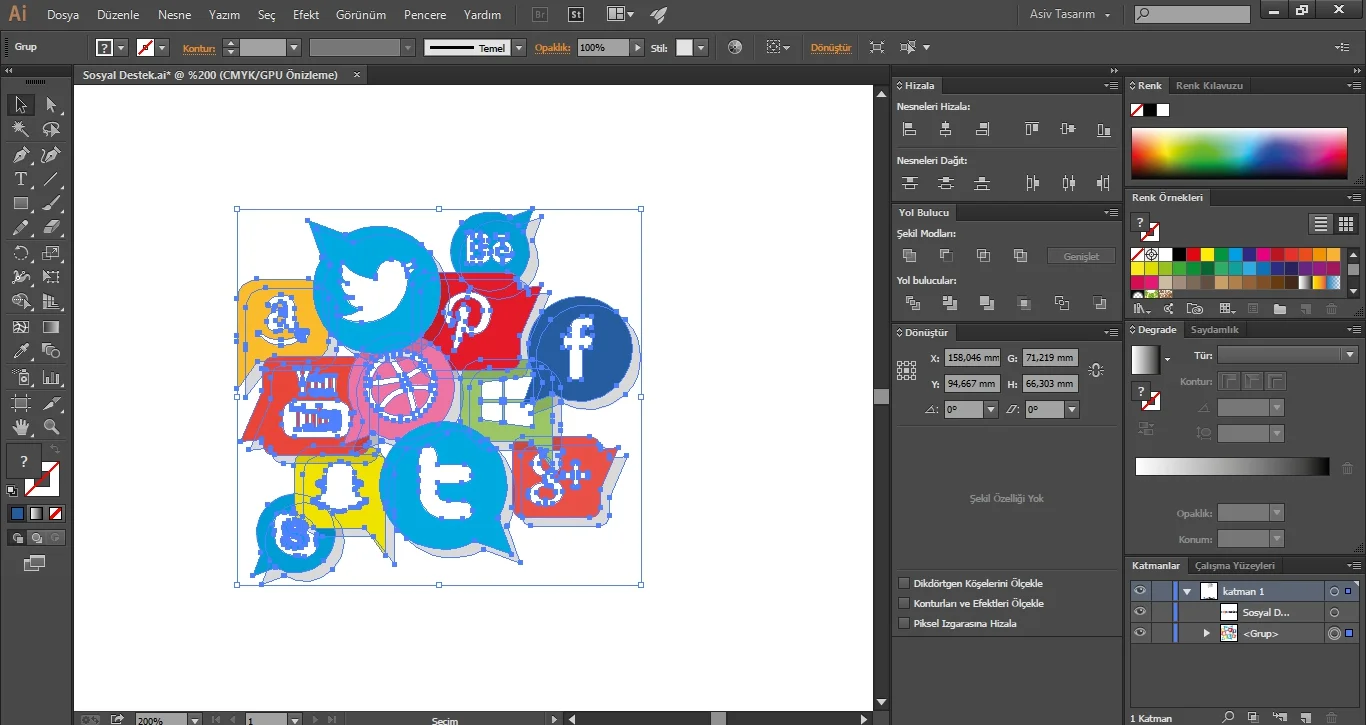
Task: Click the gradient slider bar in Degrade
Action: (1232, 466)
